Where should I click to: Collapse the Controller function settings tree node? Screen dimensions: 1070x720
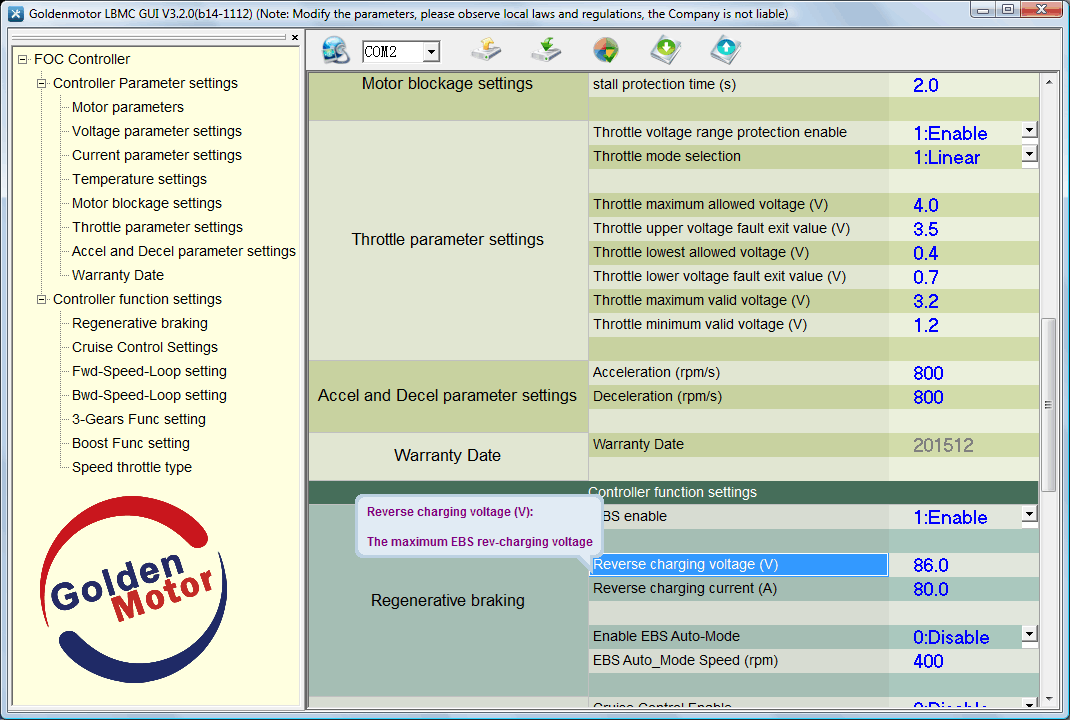pos(42,299)
